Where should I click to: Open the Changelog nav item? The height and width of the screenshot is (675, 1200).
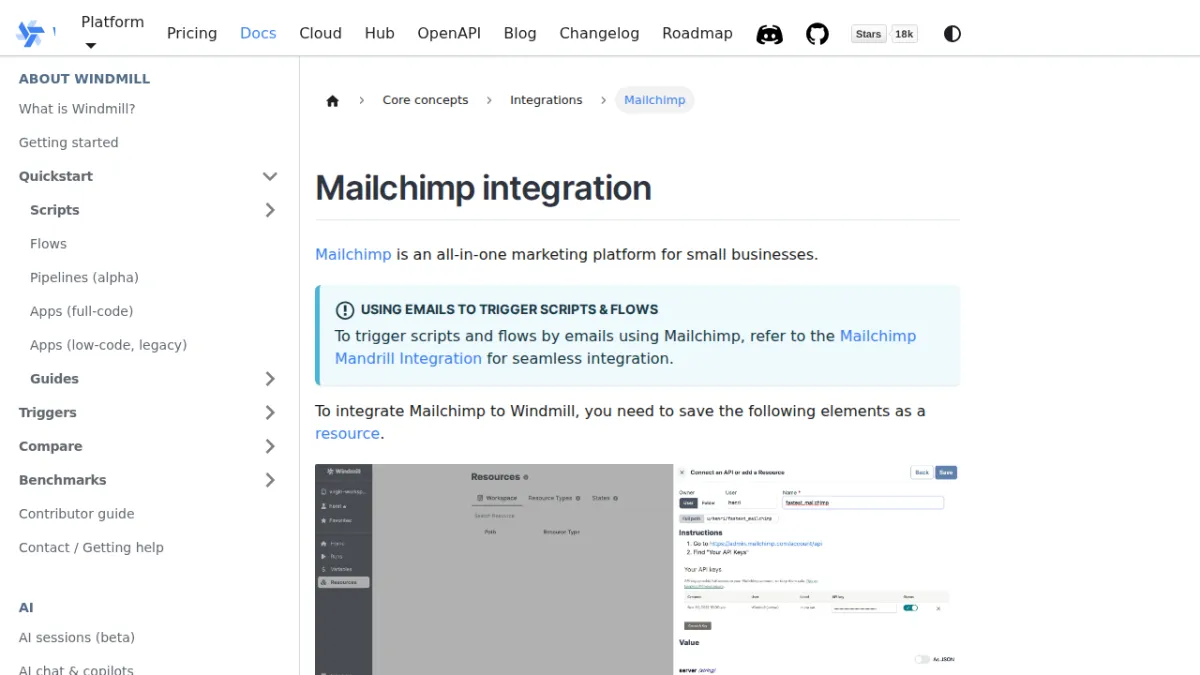click(599, 33)
